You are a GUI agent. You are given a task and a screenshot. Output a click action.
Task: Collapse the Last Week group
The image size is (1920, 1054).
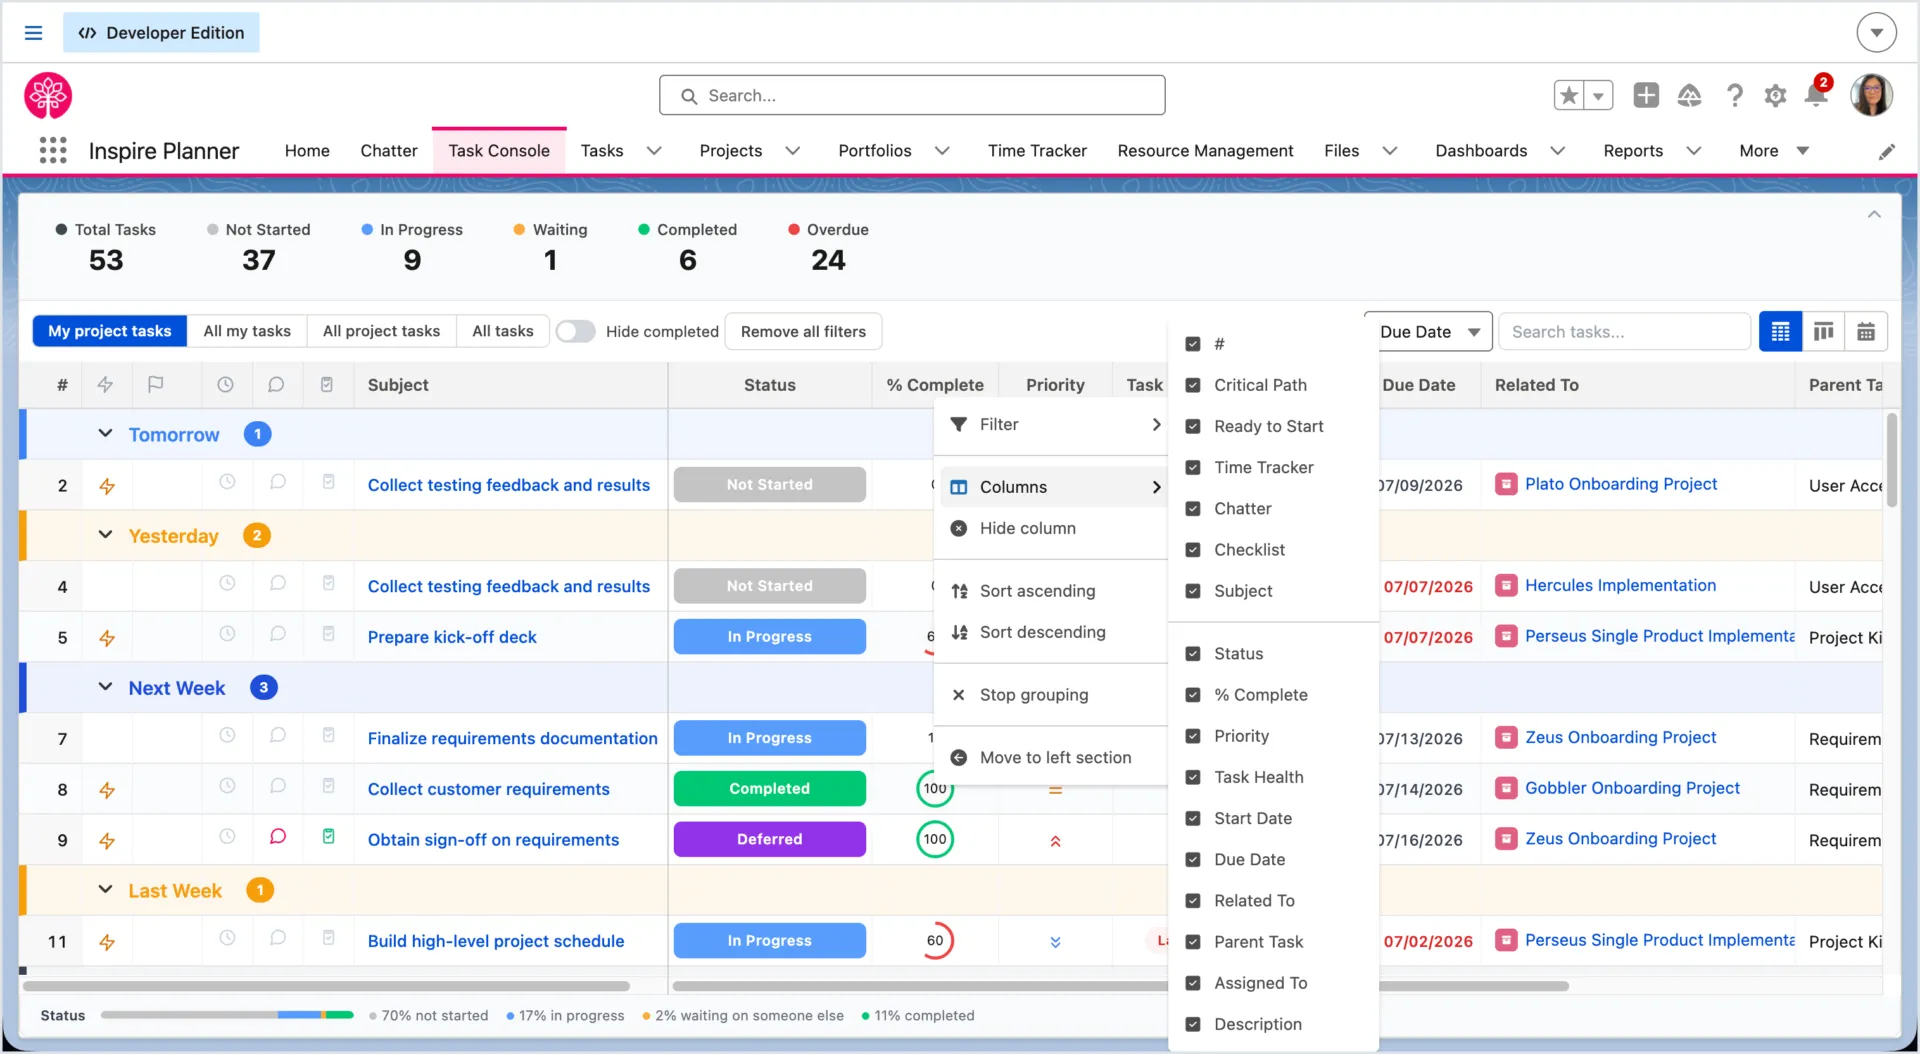pos(105,889)
